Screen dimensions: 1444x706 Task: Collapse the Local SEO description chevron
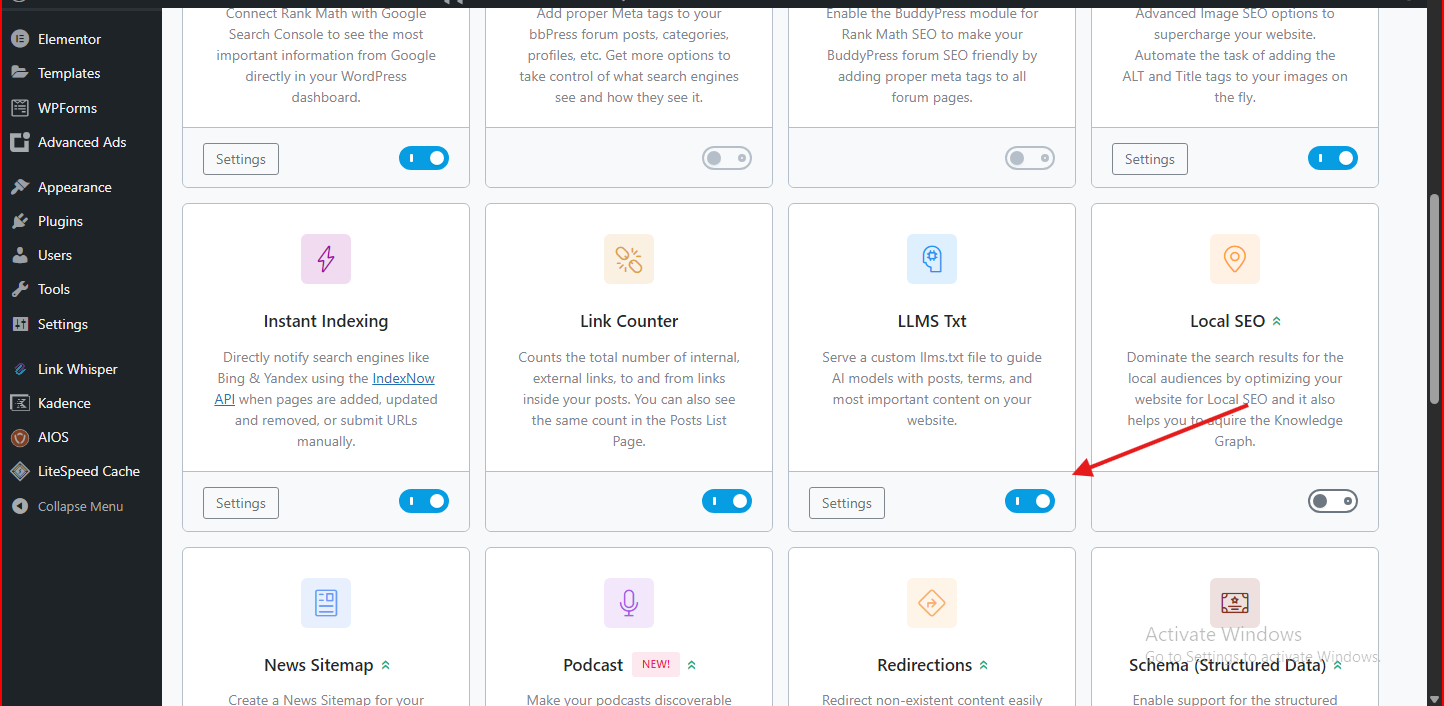[x=1276, y=320]
